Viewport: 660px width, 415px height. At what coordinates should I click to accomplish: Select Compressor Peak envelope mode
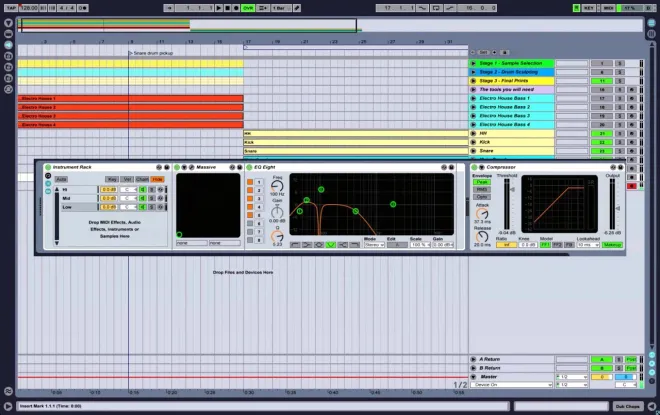482,182
